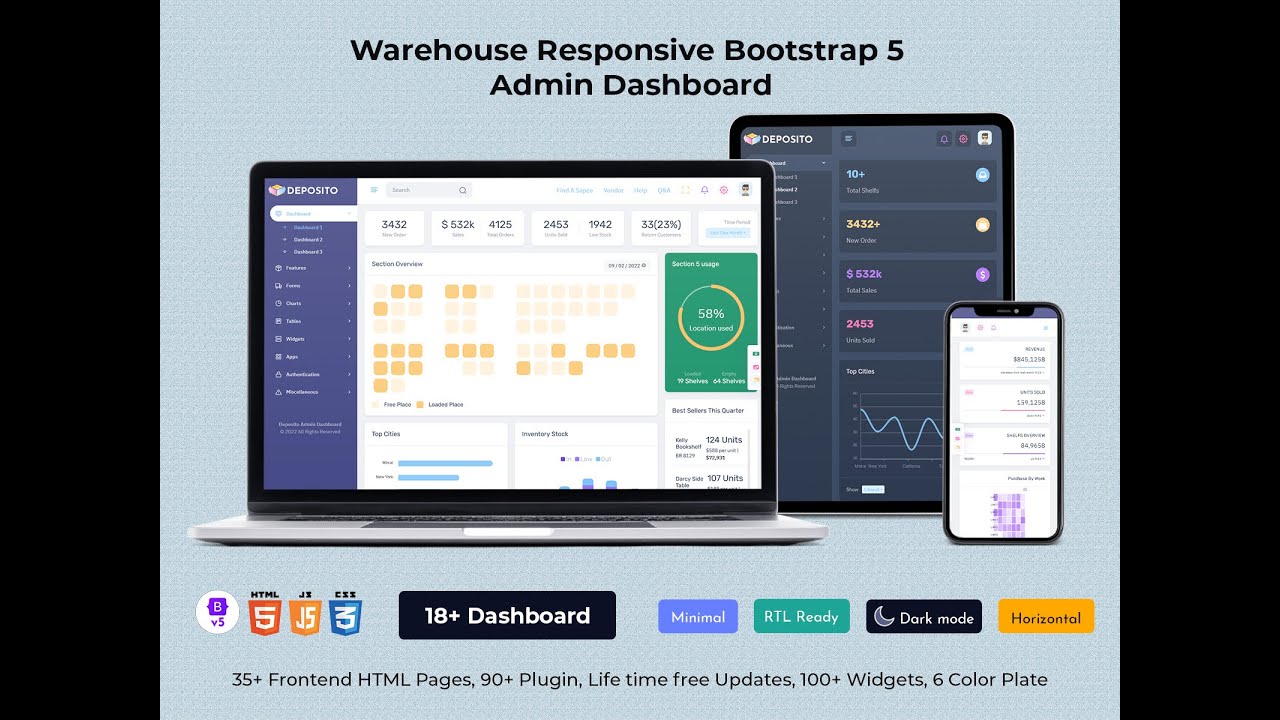Open settings gear on the laptop dashboard
The width and height of the screenshot is (1280, 720).
[x=723, y=190]
